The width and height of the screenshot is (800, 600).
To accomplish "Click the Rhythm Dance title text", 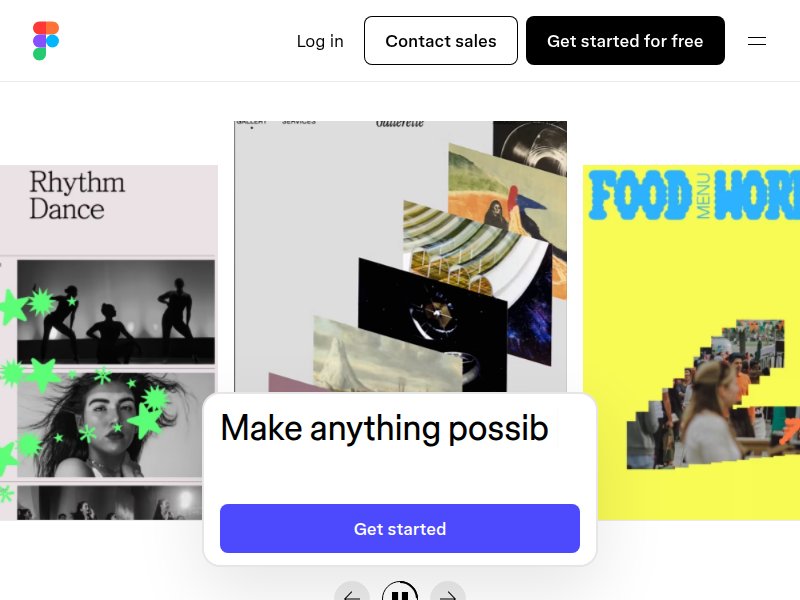I will 77,195.
